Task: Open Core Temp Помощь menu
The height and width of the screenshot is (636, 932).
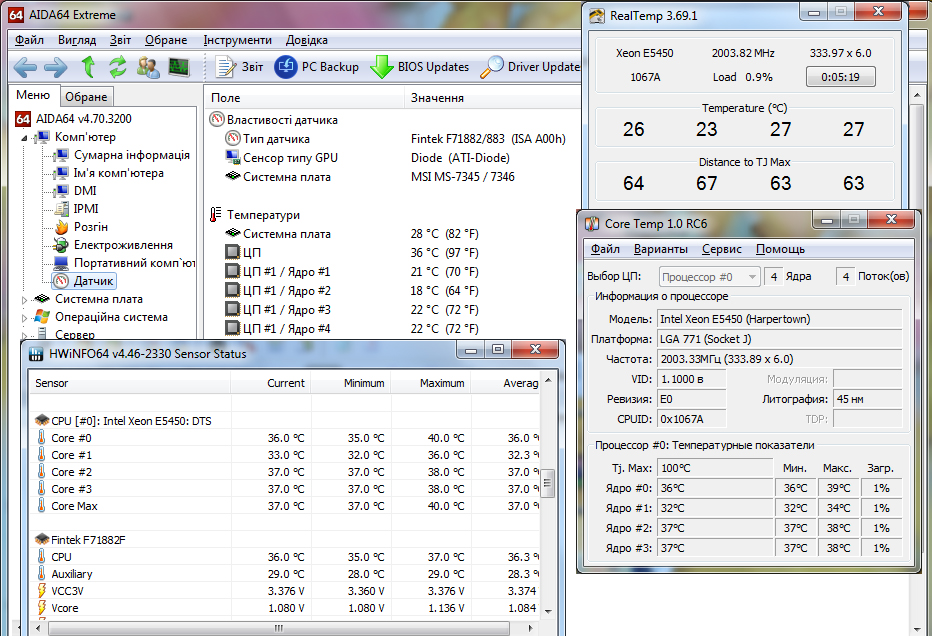Action: 780,249
